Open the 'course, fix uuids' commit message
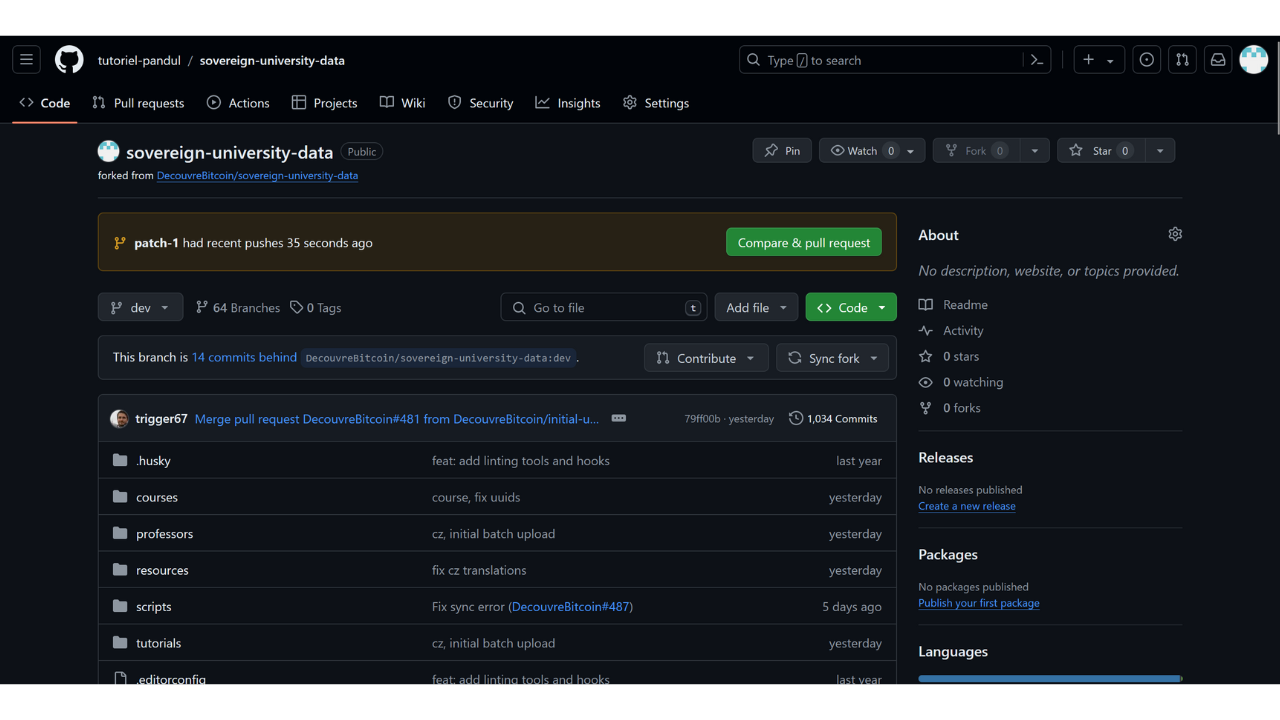The width and height of the screenshot is (1280, 720). (476, 497)
